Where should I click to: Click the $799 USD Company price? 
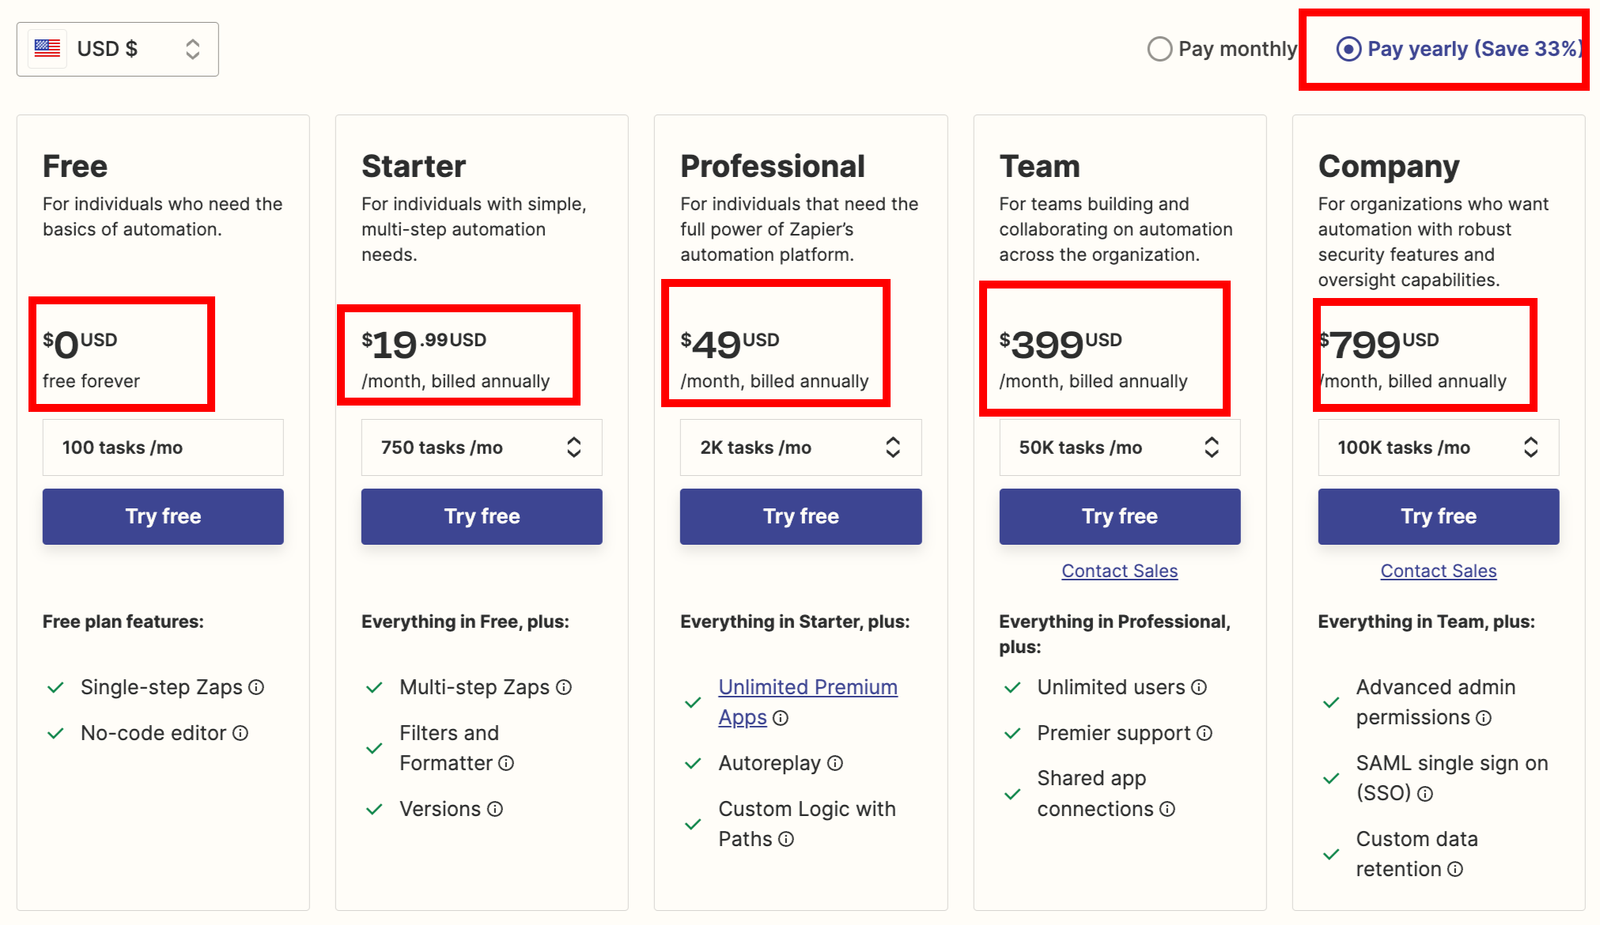(1379, 344)
